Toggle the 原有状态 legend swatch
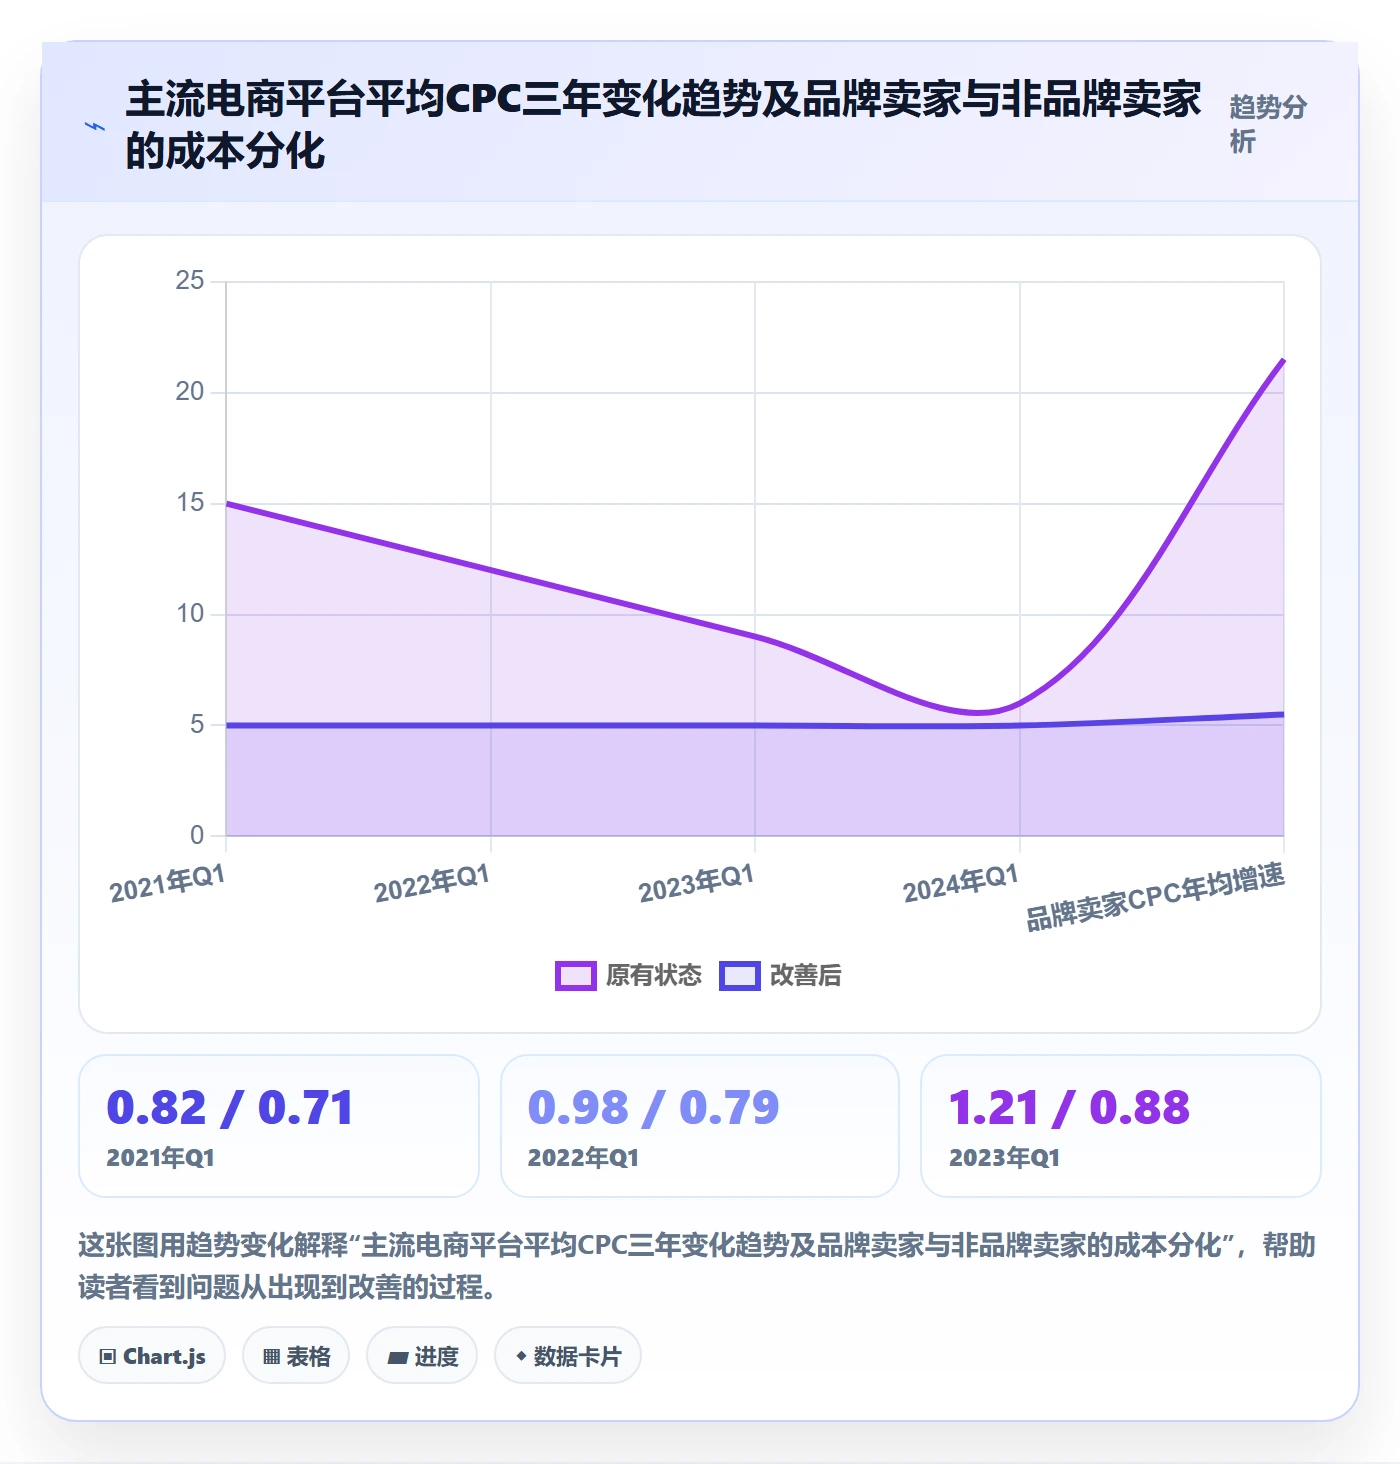 576,975
